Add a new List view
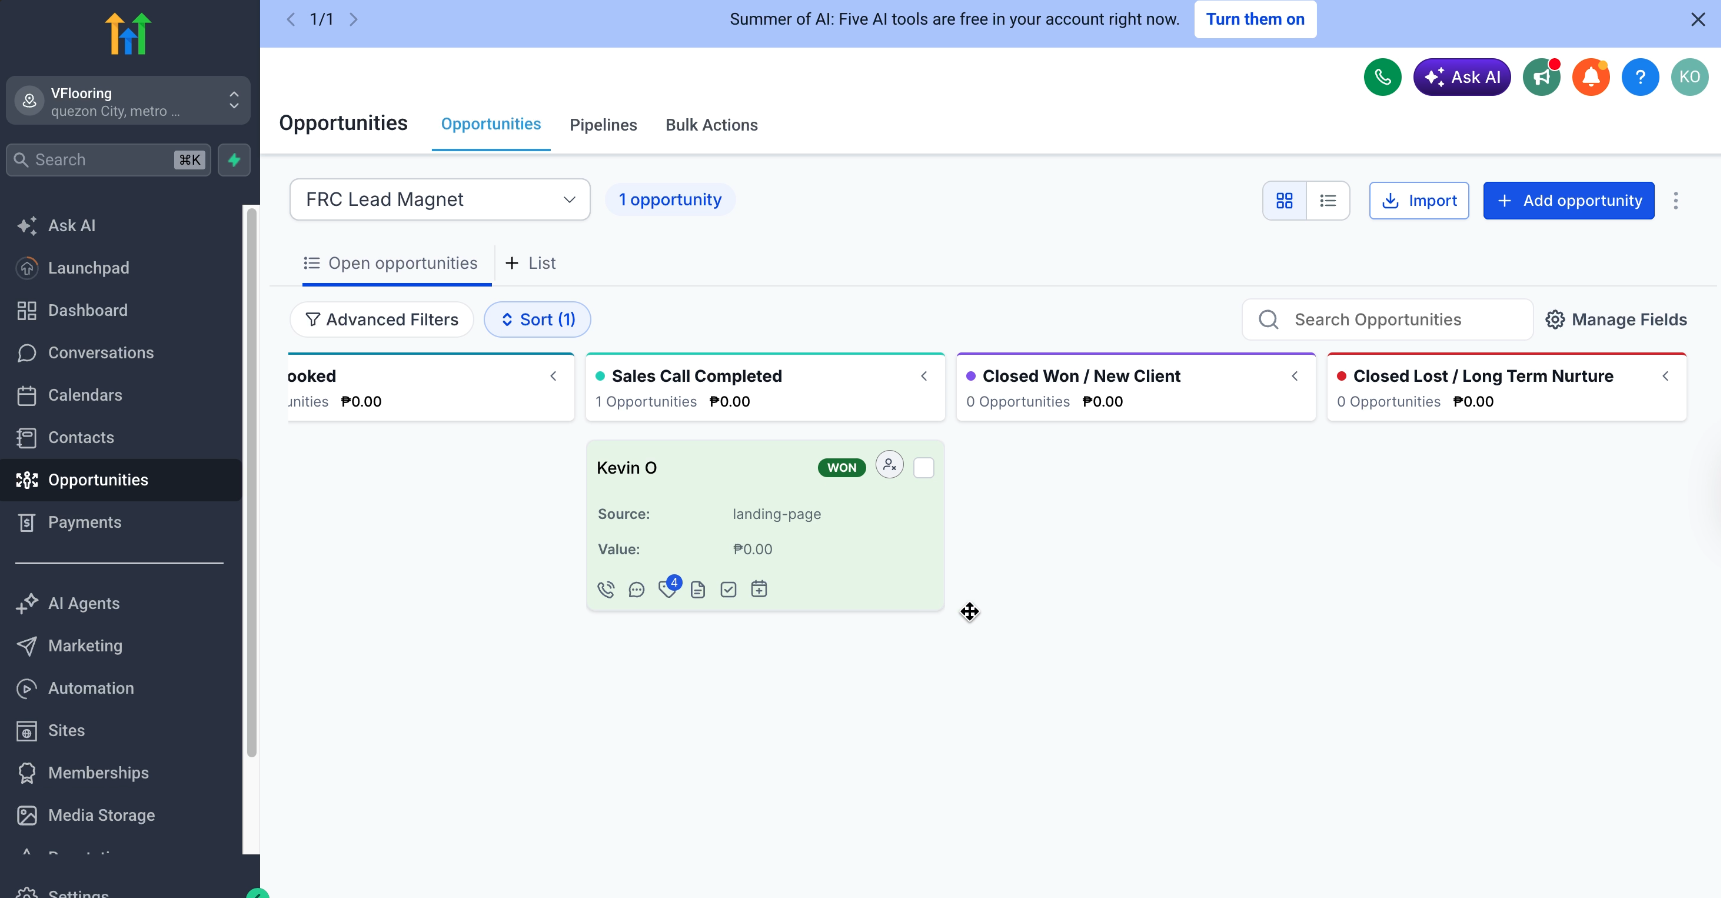 click(530, 263)
